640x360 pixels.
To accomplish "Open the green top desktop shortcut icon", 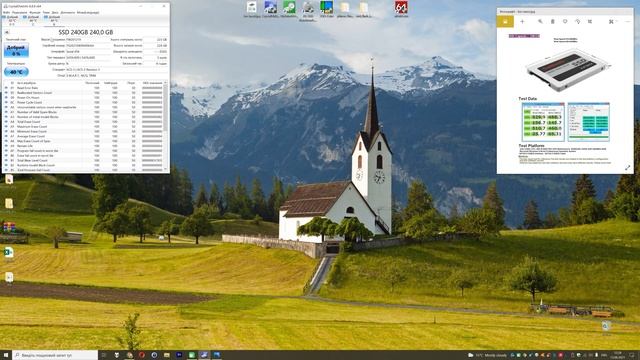I will pyautogui.click(x=289, y=9).
